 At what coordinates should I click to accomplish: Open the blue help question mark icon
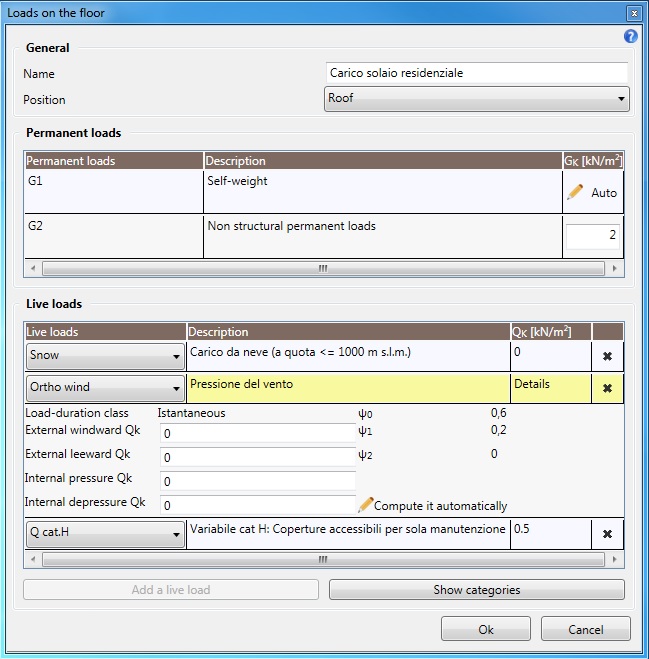pos(630,37)
